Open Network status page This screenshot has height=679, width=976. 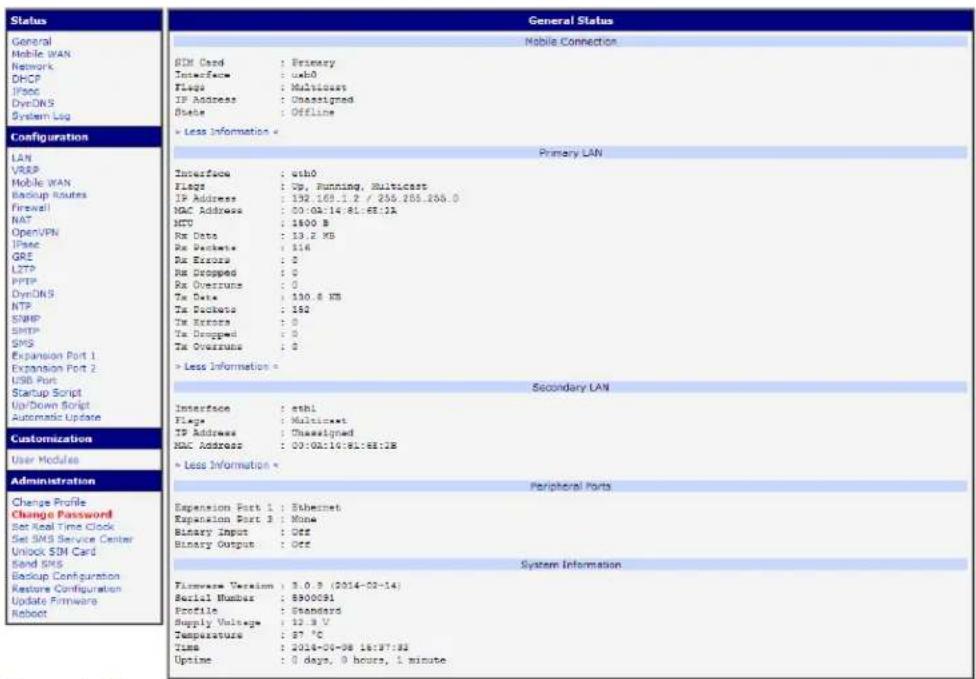tap(32, 67)
